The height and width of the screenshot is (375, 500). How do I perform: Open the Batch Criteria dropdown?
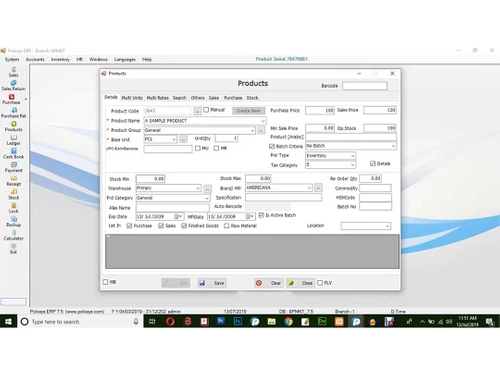tap(393, 146)
